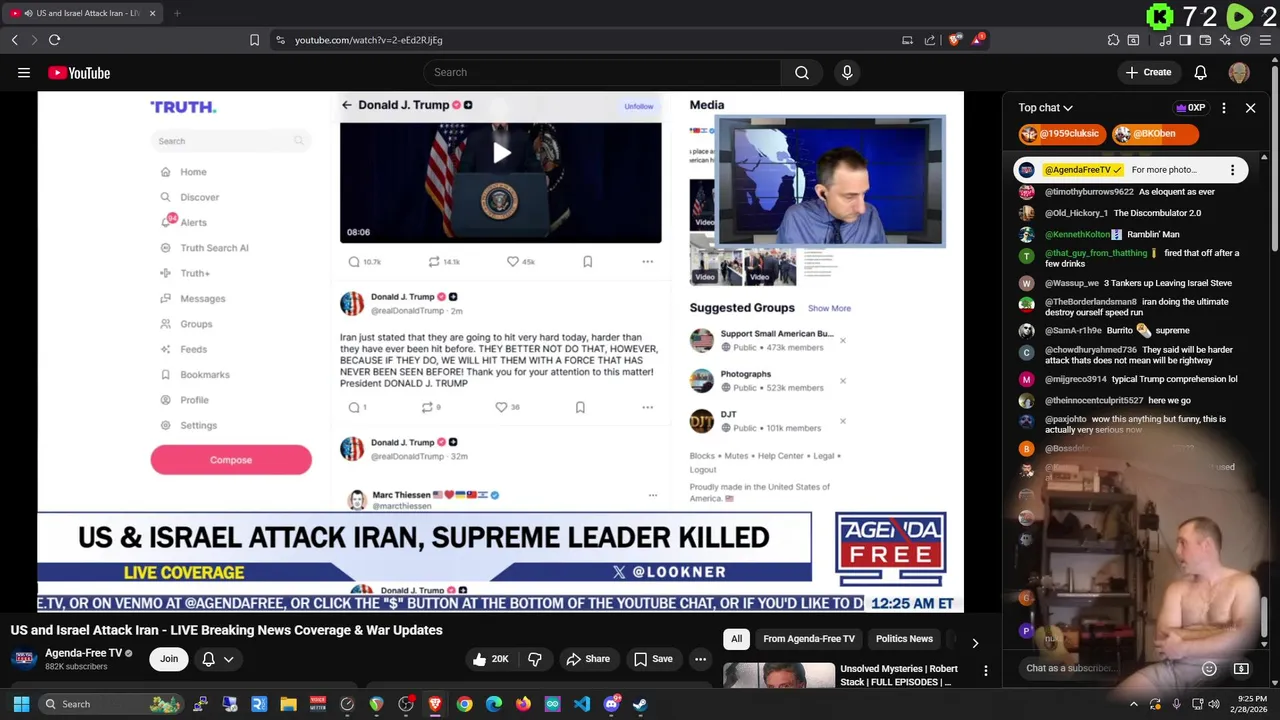Click the chat scrollbar thumb

pyautogui.click(x=1264, y=617)
